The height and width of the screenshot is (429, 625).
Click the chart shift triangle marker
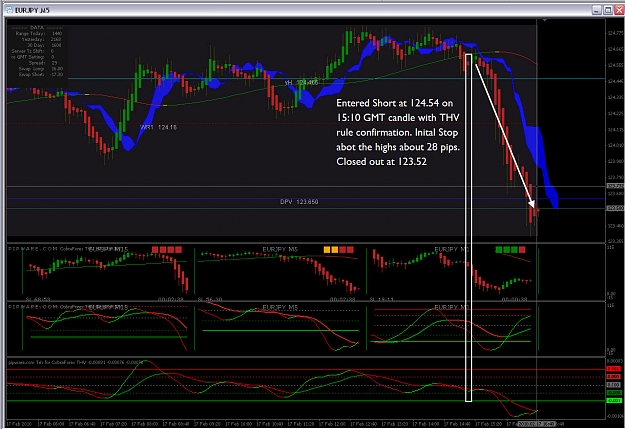[544, 20]
